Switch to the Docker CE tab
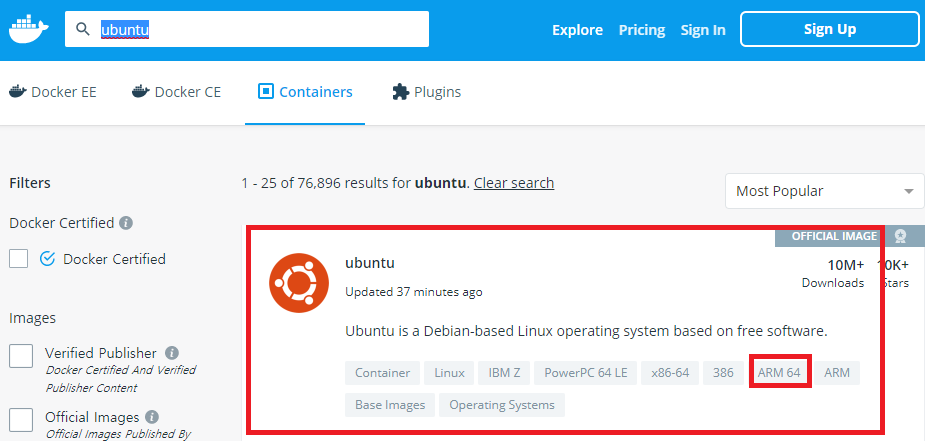 (x=176, y=92)
